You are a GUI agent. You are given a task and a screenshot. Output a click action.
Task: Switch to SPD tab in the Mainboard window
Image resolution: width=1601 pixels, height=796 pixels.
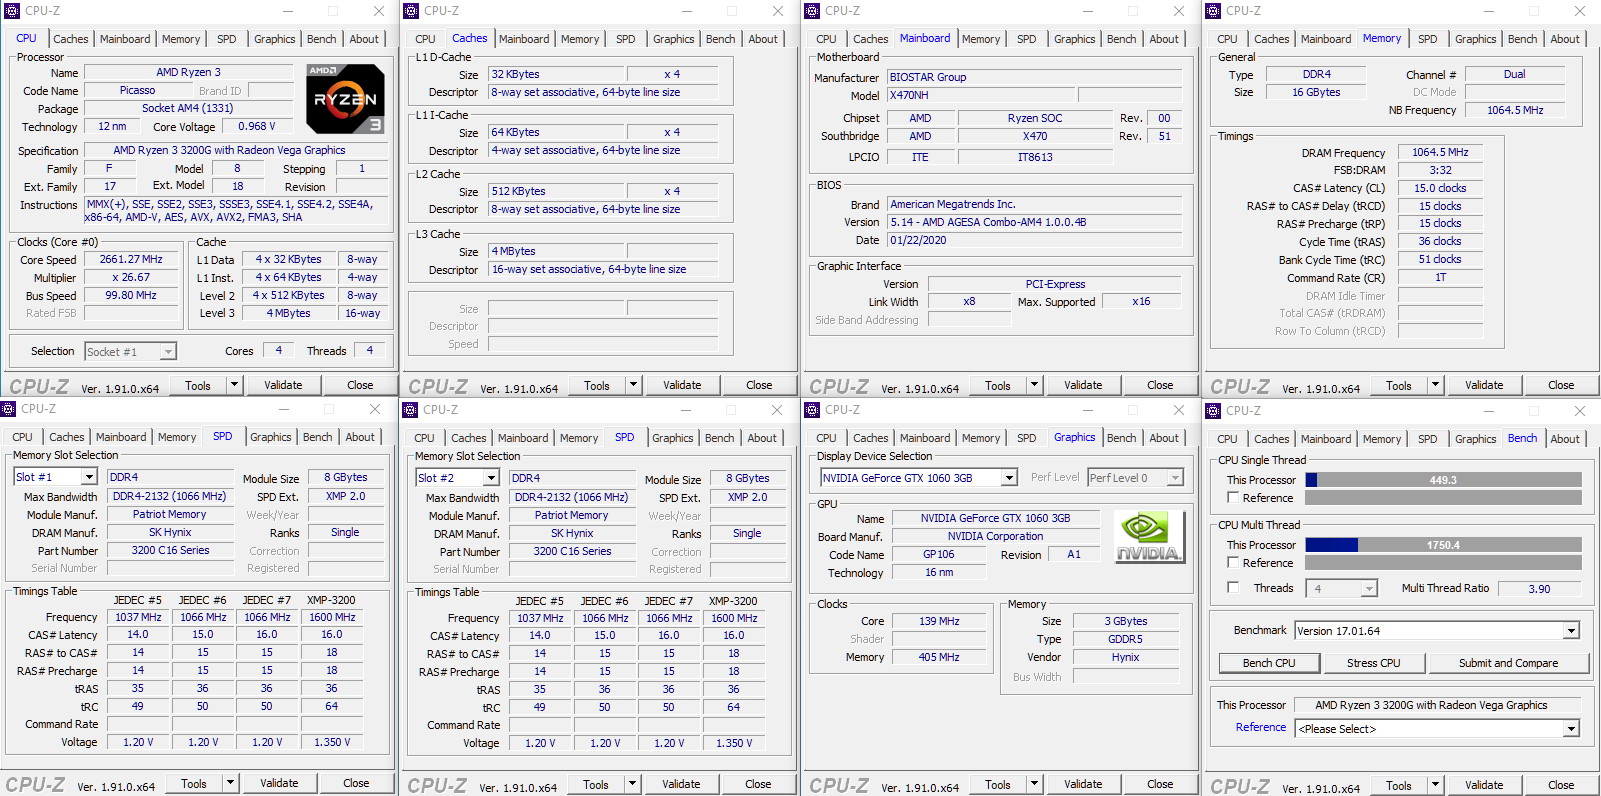[x=1026, y=39]
